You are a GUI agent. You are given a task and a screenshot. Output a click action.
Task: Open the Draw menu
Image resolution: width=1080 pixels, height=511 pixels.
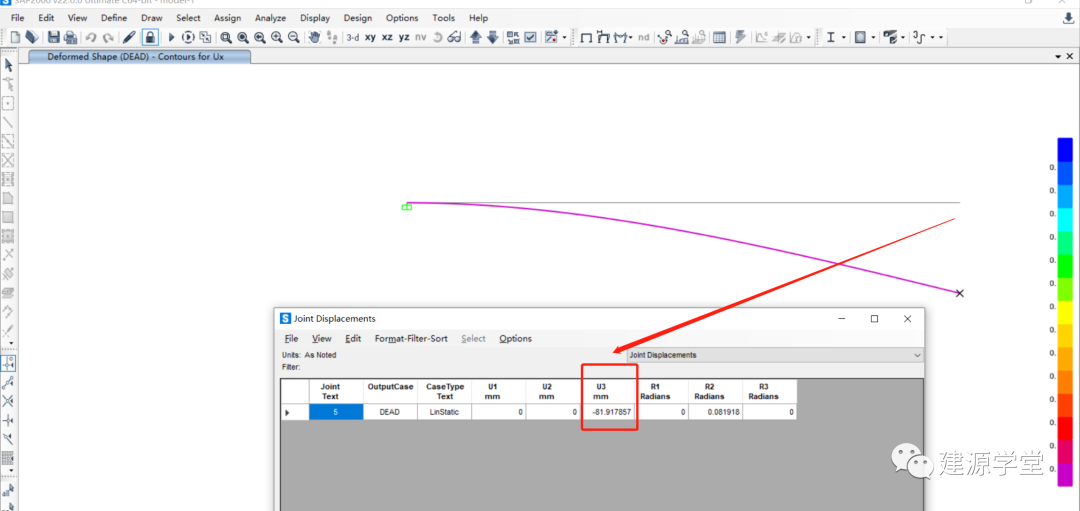[x=152, y=18]
